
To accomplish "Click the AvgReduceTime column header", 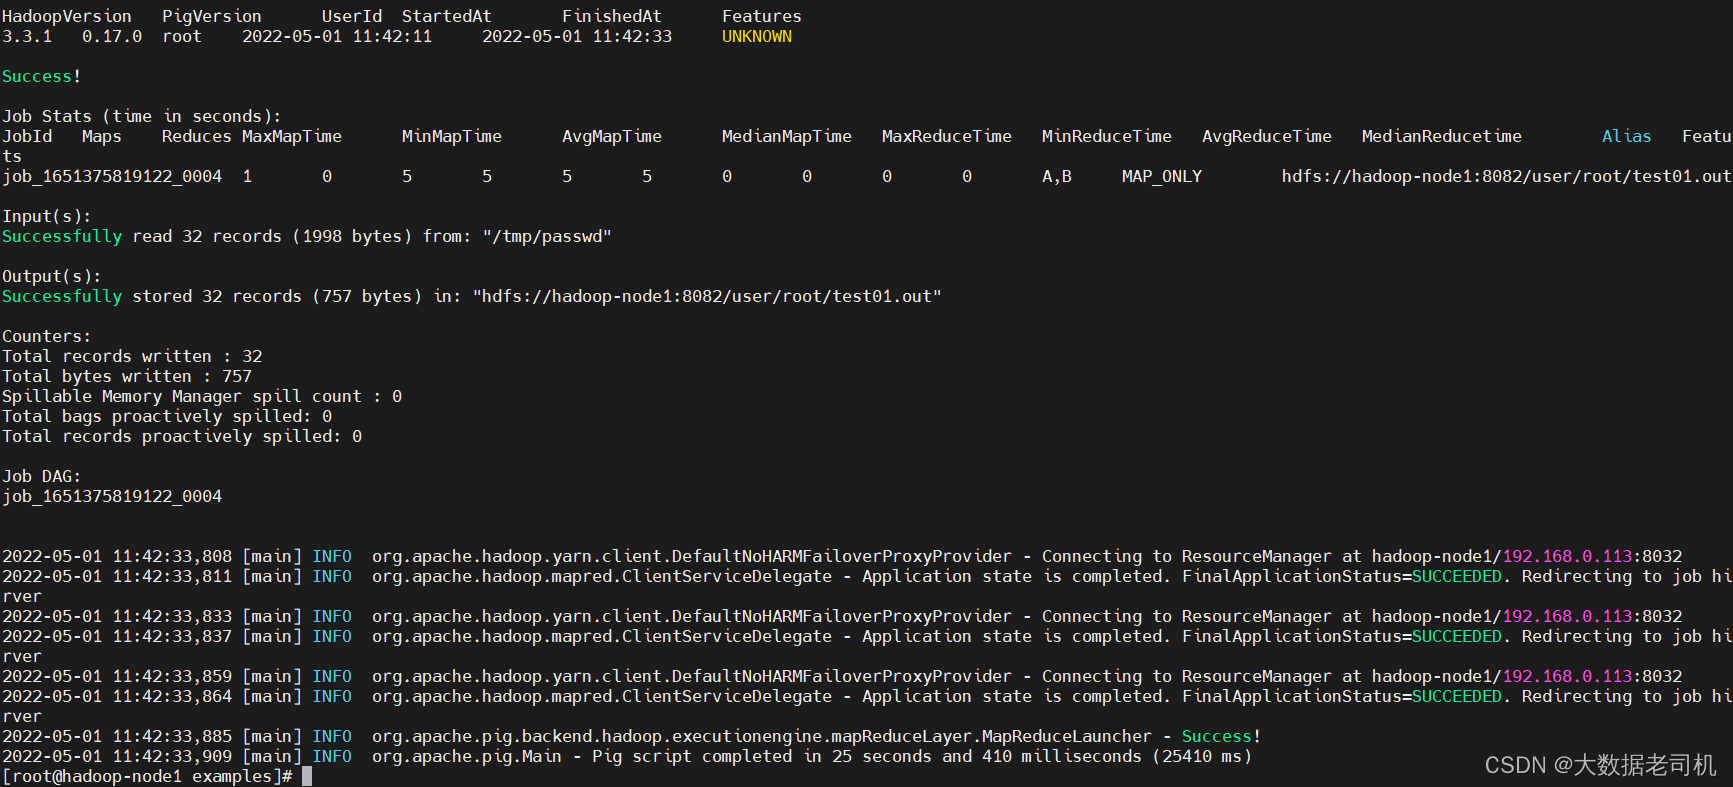I will 1267,136.
